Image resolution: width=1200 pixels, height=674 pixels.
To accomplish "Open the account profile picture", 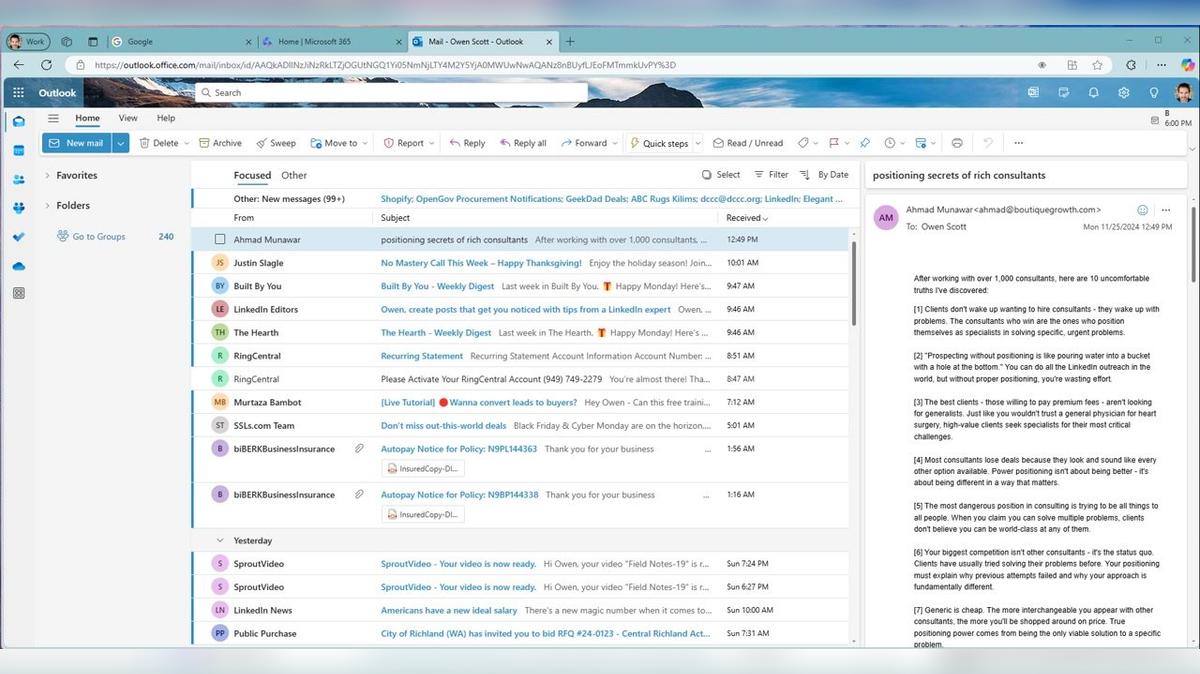I will click(1183, 93).
